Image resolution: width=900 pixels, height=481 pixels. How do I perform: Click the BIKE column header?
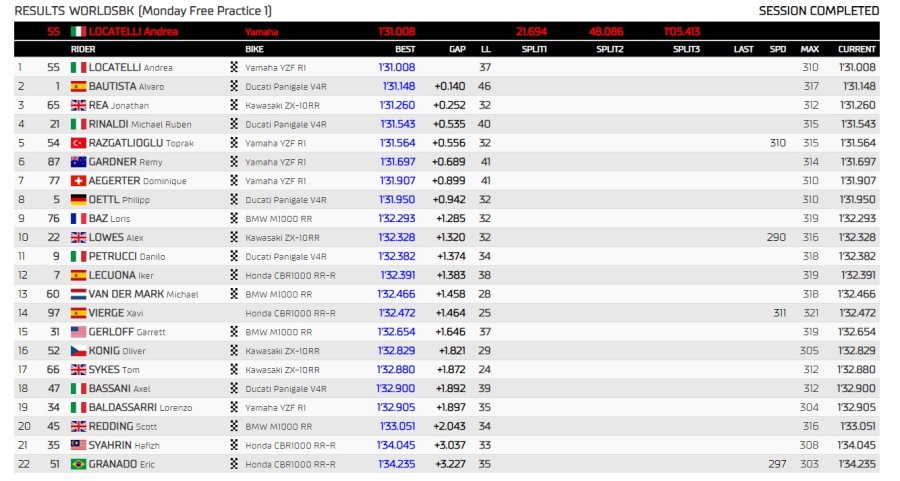[x=254, y=49]
